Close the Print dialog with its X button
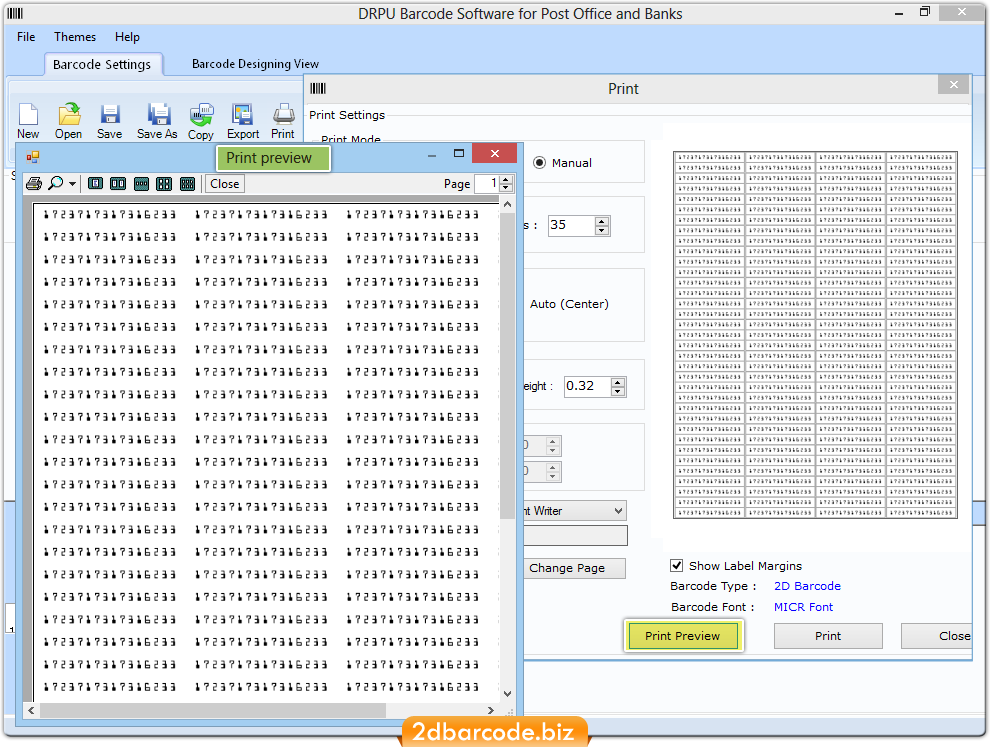990x747 pixels. pos(953,85)
